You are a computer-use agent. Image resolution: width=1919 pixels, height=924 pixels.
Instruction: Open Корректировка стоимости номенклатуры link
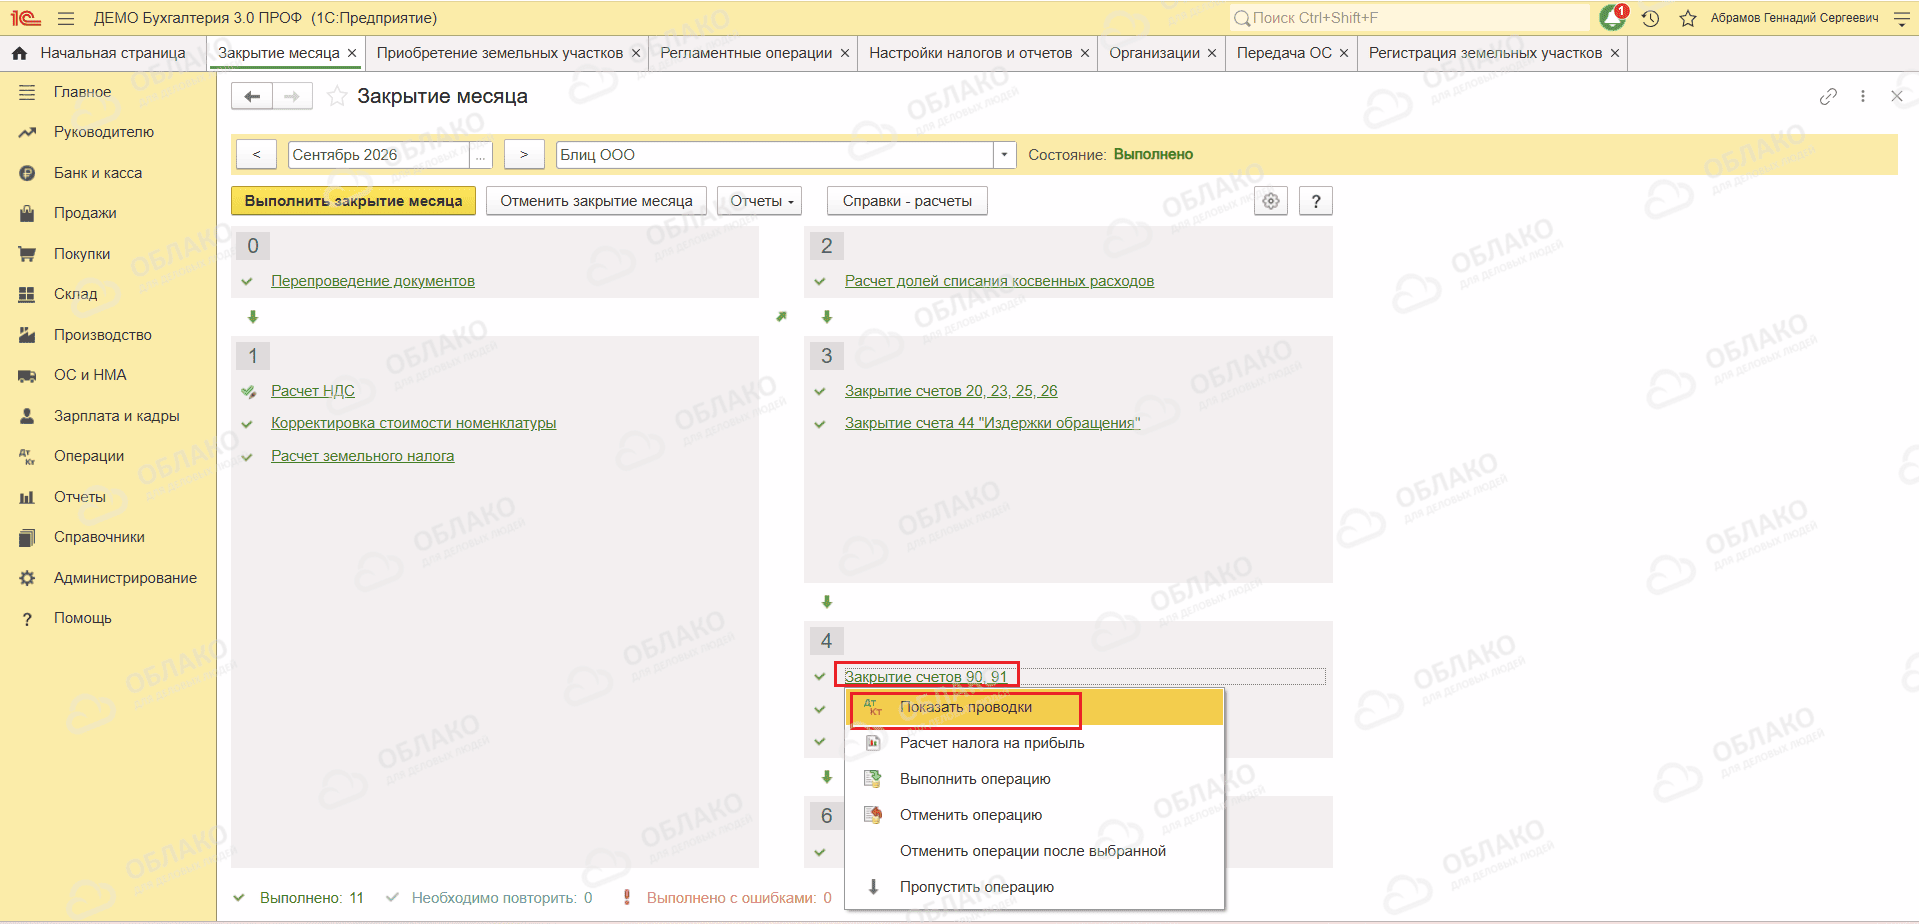point(414,423)
